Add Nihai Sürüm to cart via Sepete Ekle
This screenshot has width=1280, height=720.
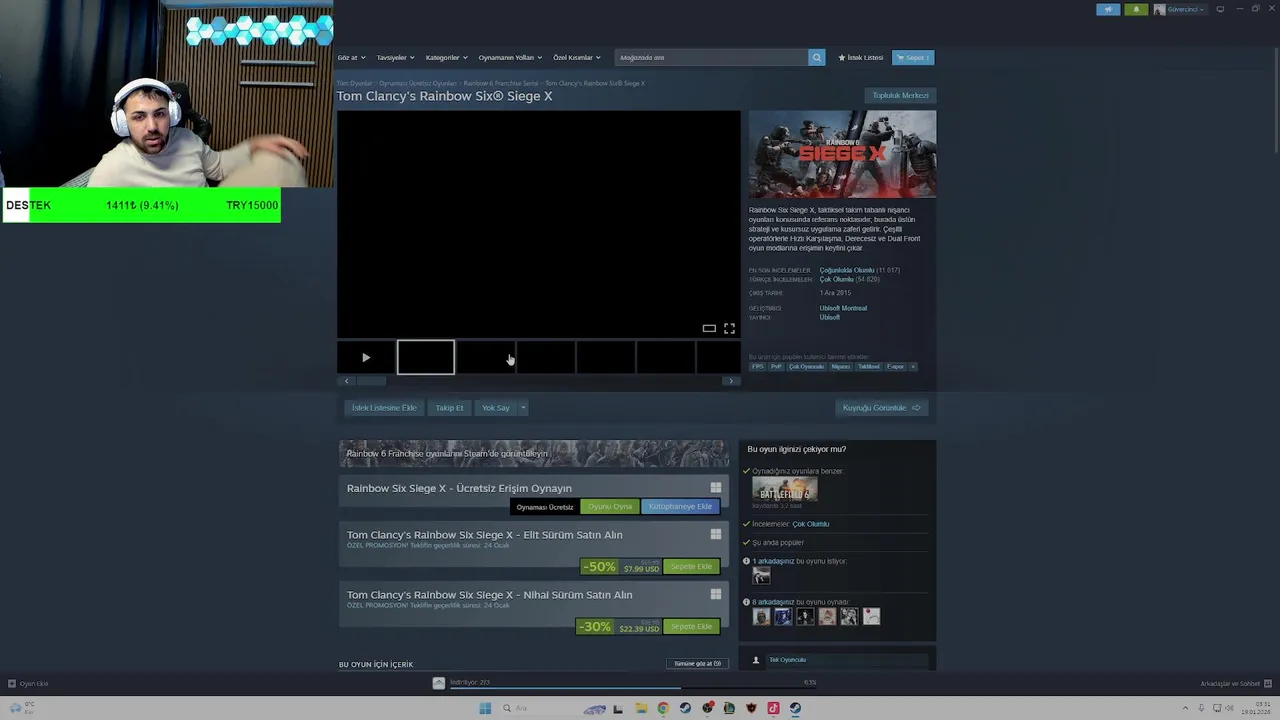click(691, 626)
